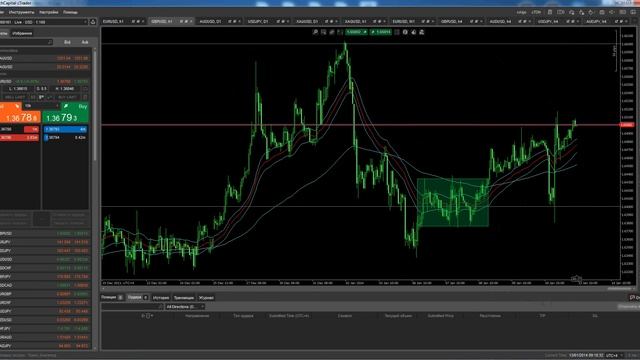Click the rightmost icon in the top toolbar
640x360 pixels.
pos(633,12)
